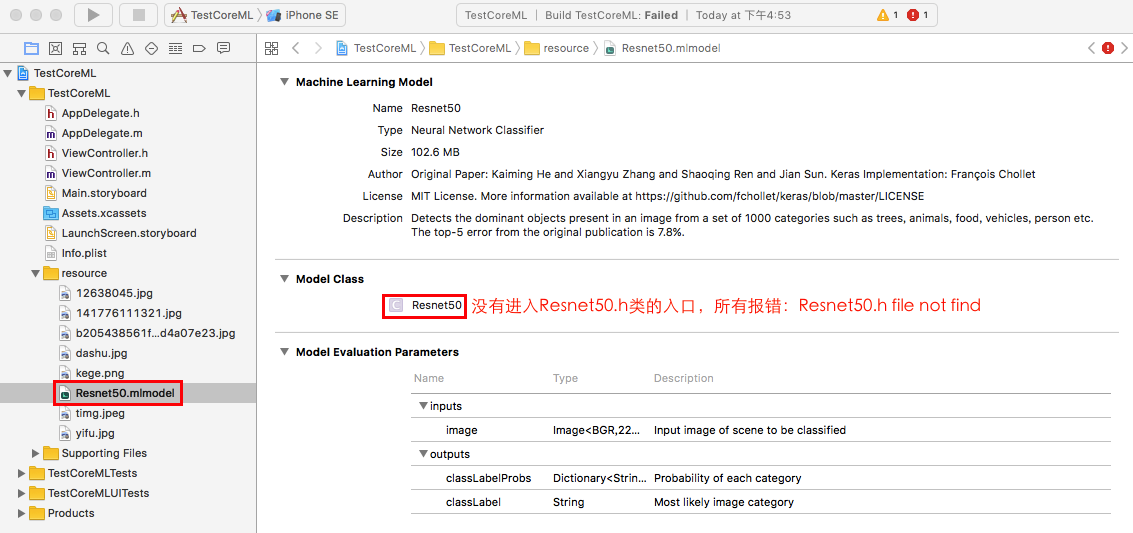Open the Issue navigator warning icon
The image size is (1133, 533).
(x=127, y=48)
